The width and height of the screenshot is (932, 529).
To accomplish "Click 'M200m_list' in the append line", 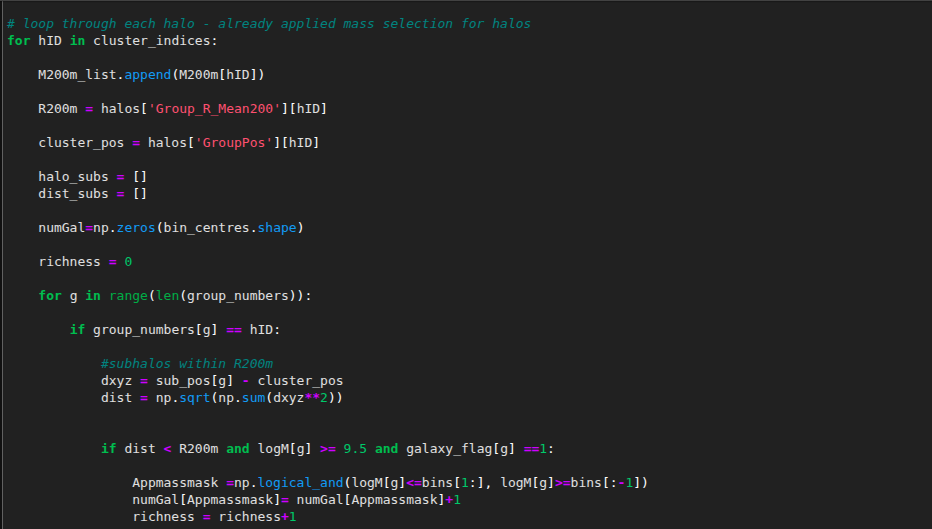I will (x=77, y=75).
